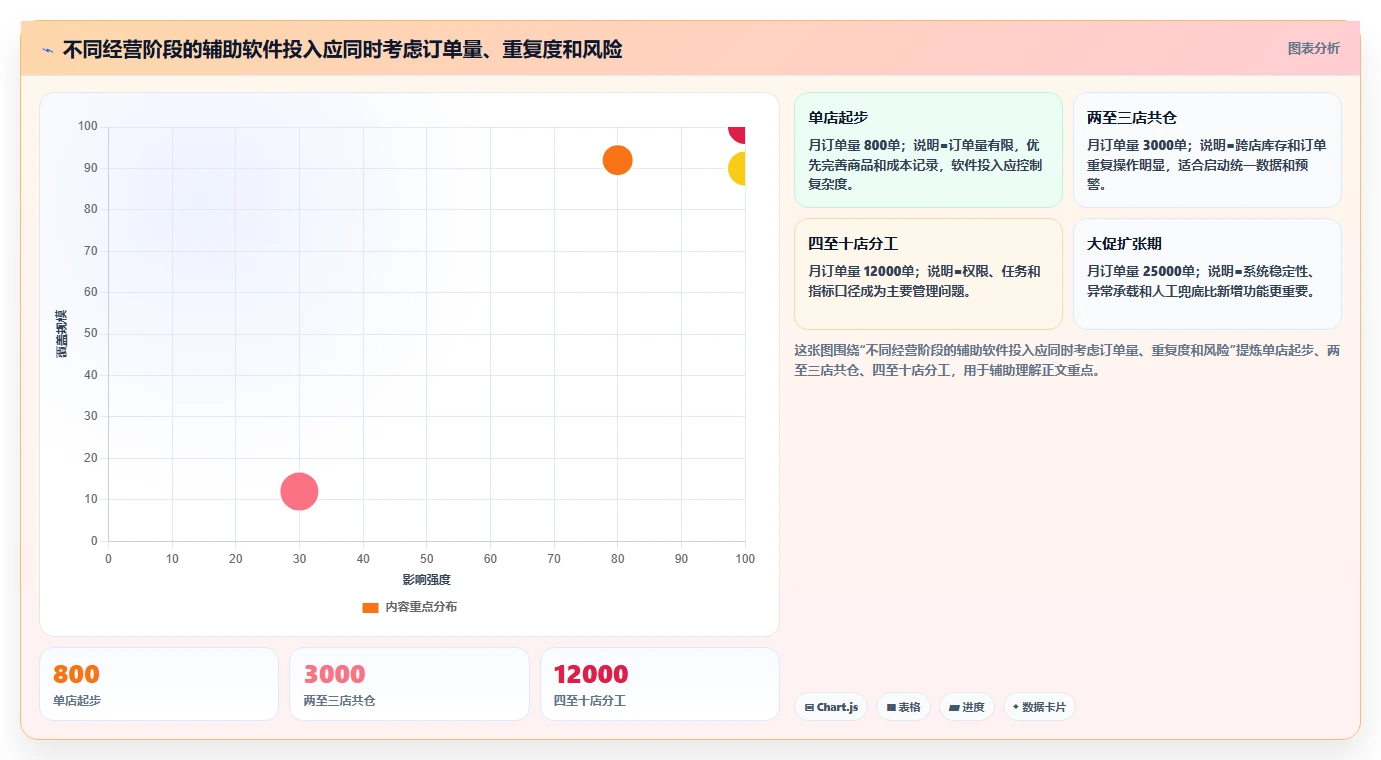The height and width of the screenshot is (760, 1381).
Task: Select the orange bubble at x=80
Action: coord(617,160)
